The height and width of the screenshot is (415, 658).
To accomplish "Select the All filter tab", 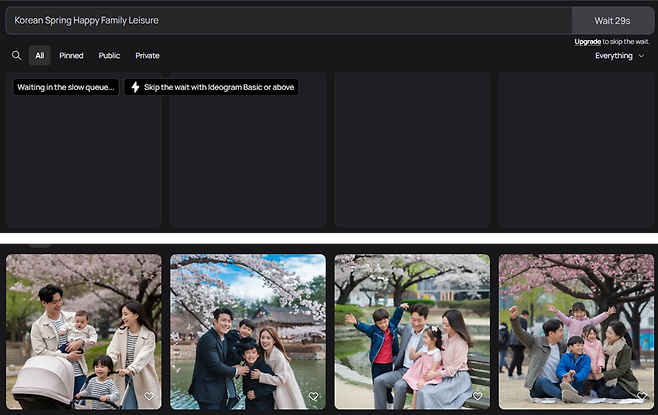I will pos(39,55).
